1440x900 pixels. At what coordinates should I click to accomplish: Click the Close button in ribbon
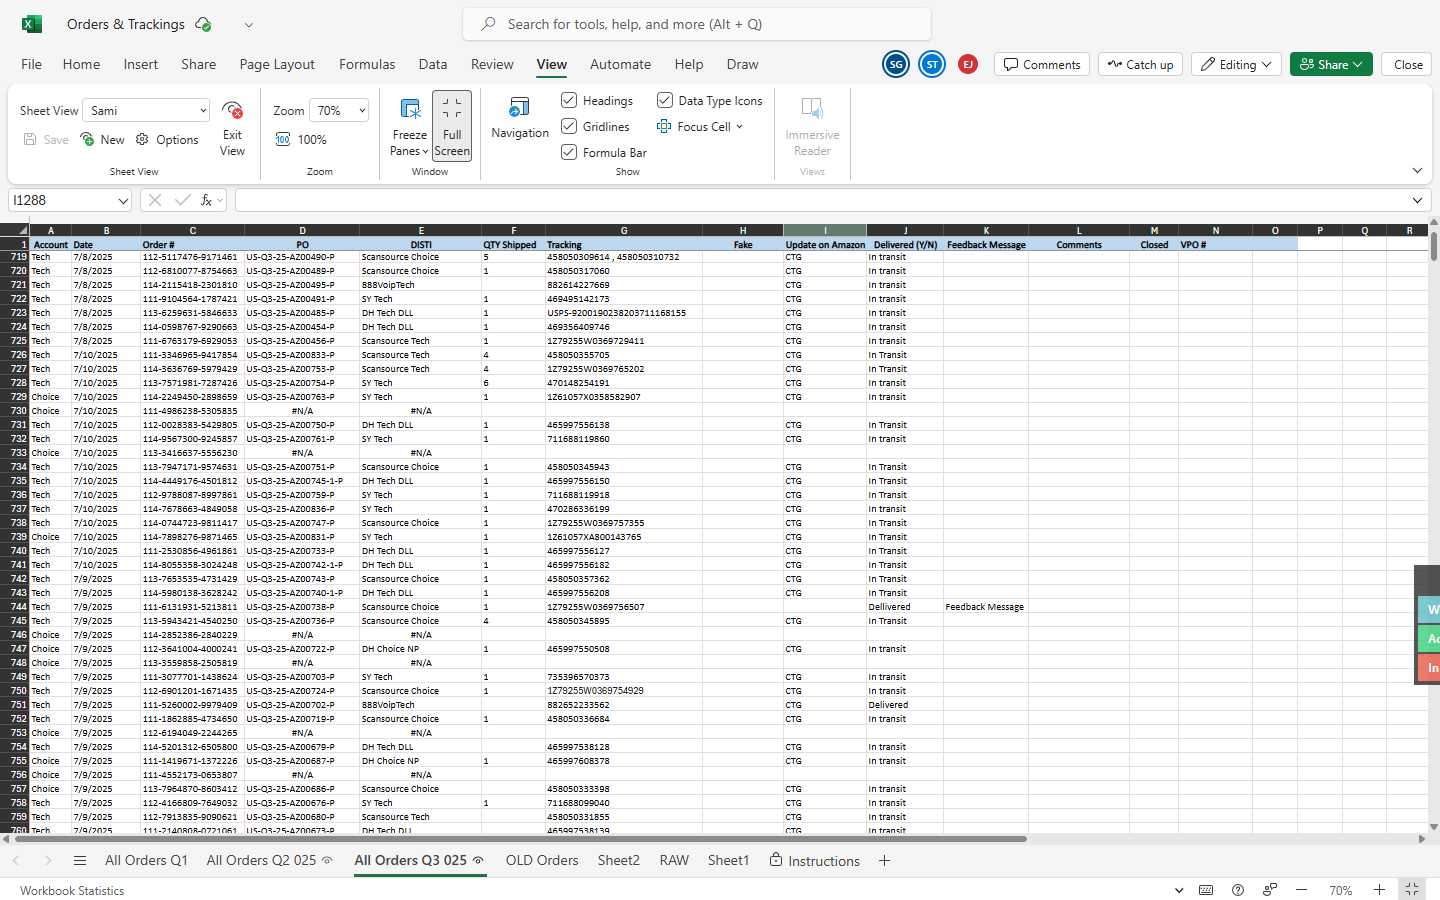coord(1408,64)
